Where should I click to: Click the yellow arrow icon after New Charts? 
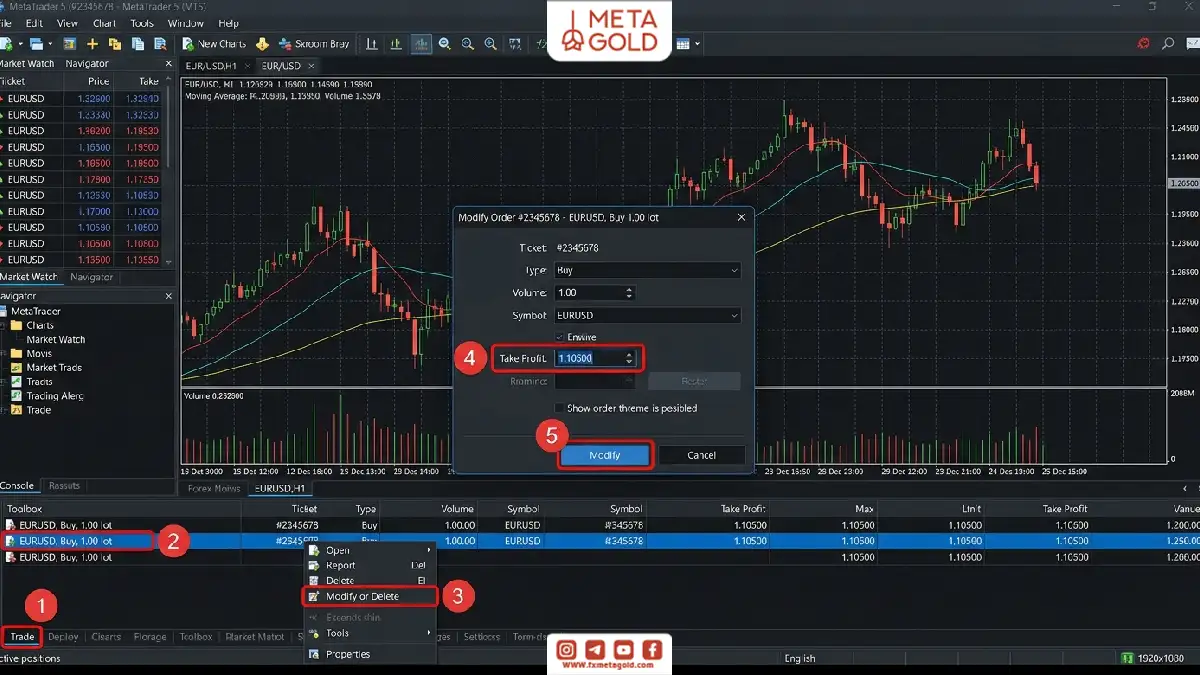coord(263,44)
